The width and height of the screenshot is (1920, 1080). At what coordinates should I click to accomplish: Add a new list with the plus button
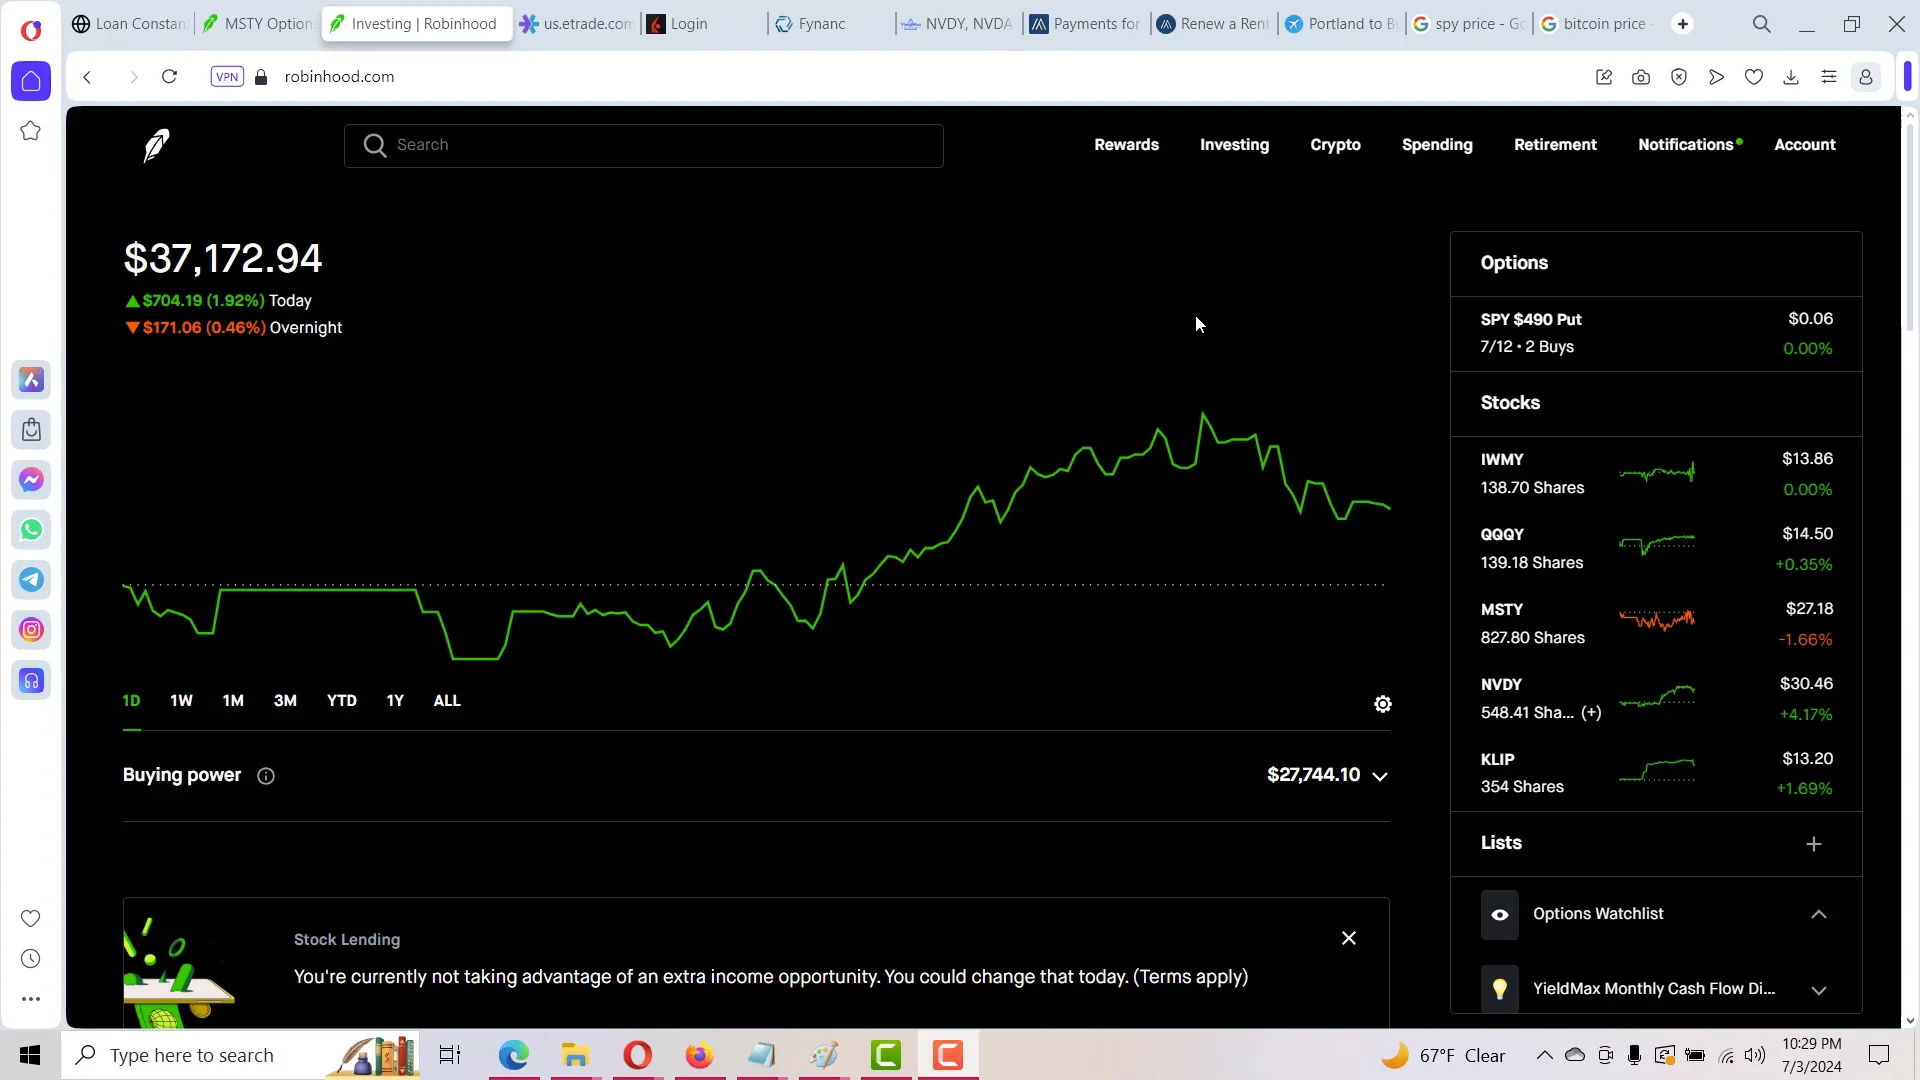pos(1814,844)
